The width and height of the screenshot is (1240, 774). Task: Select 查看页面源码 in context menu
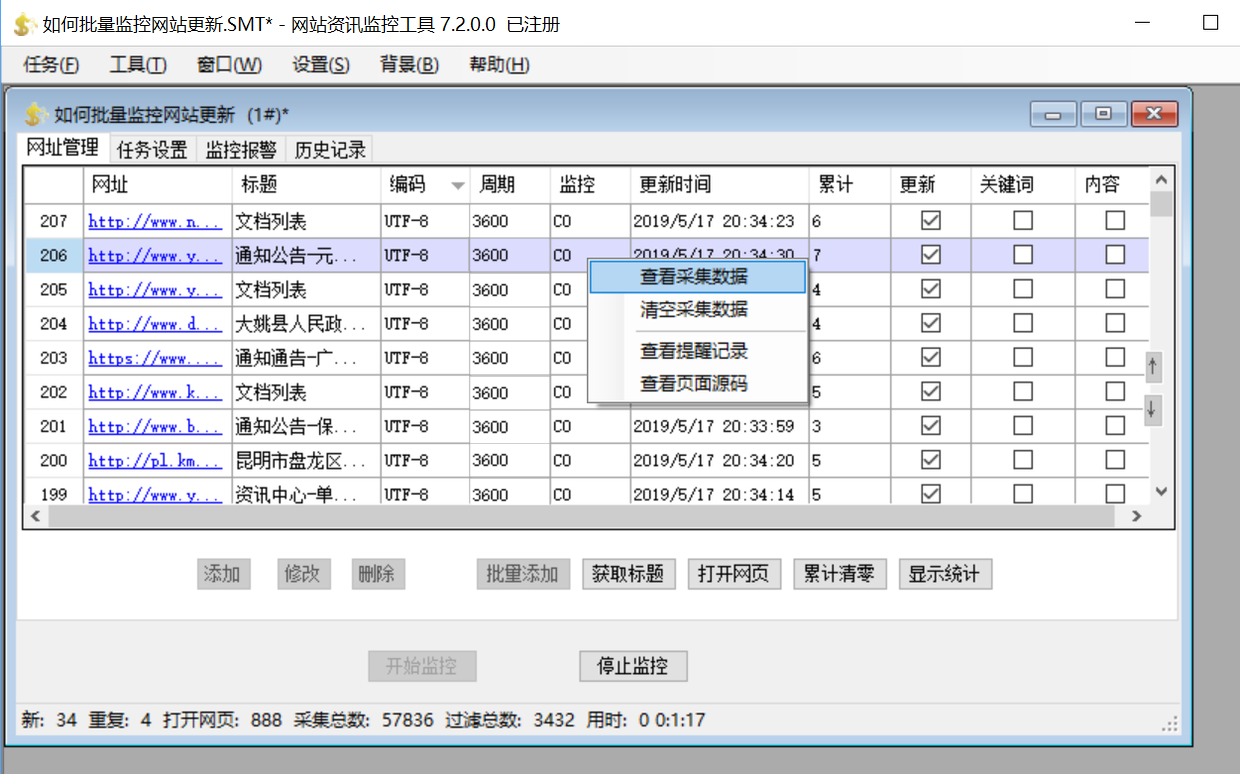coord(694,384)
